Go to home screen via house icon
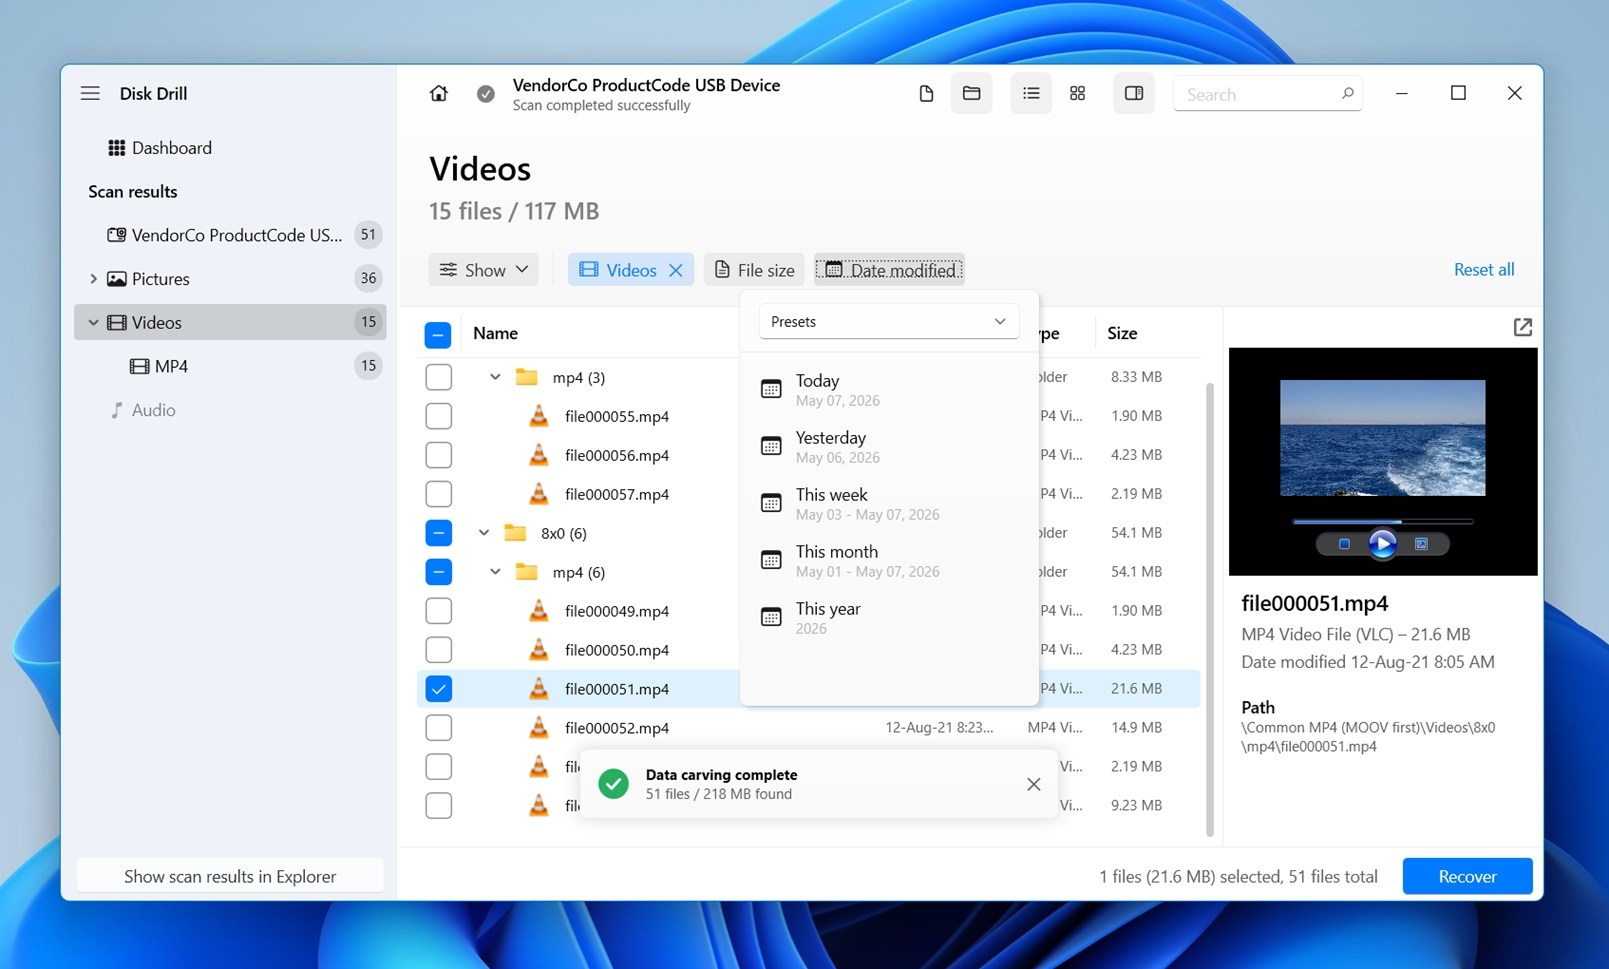This screenshot has height=969, width=1609. [438, 93]
